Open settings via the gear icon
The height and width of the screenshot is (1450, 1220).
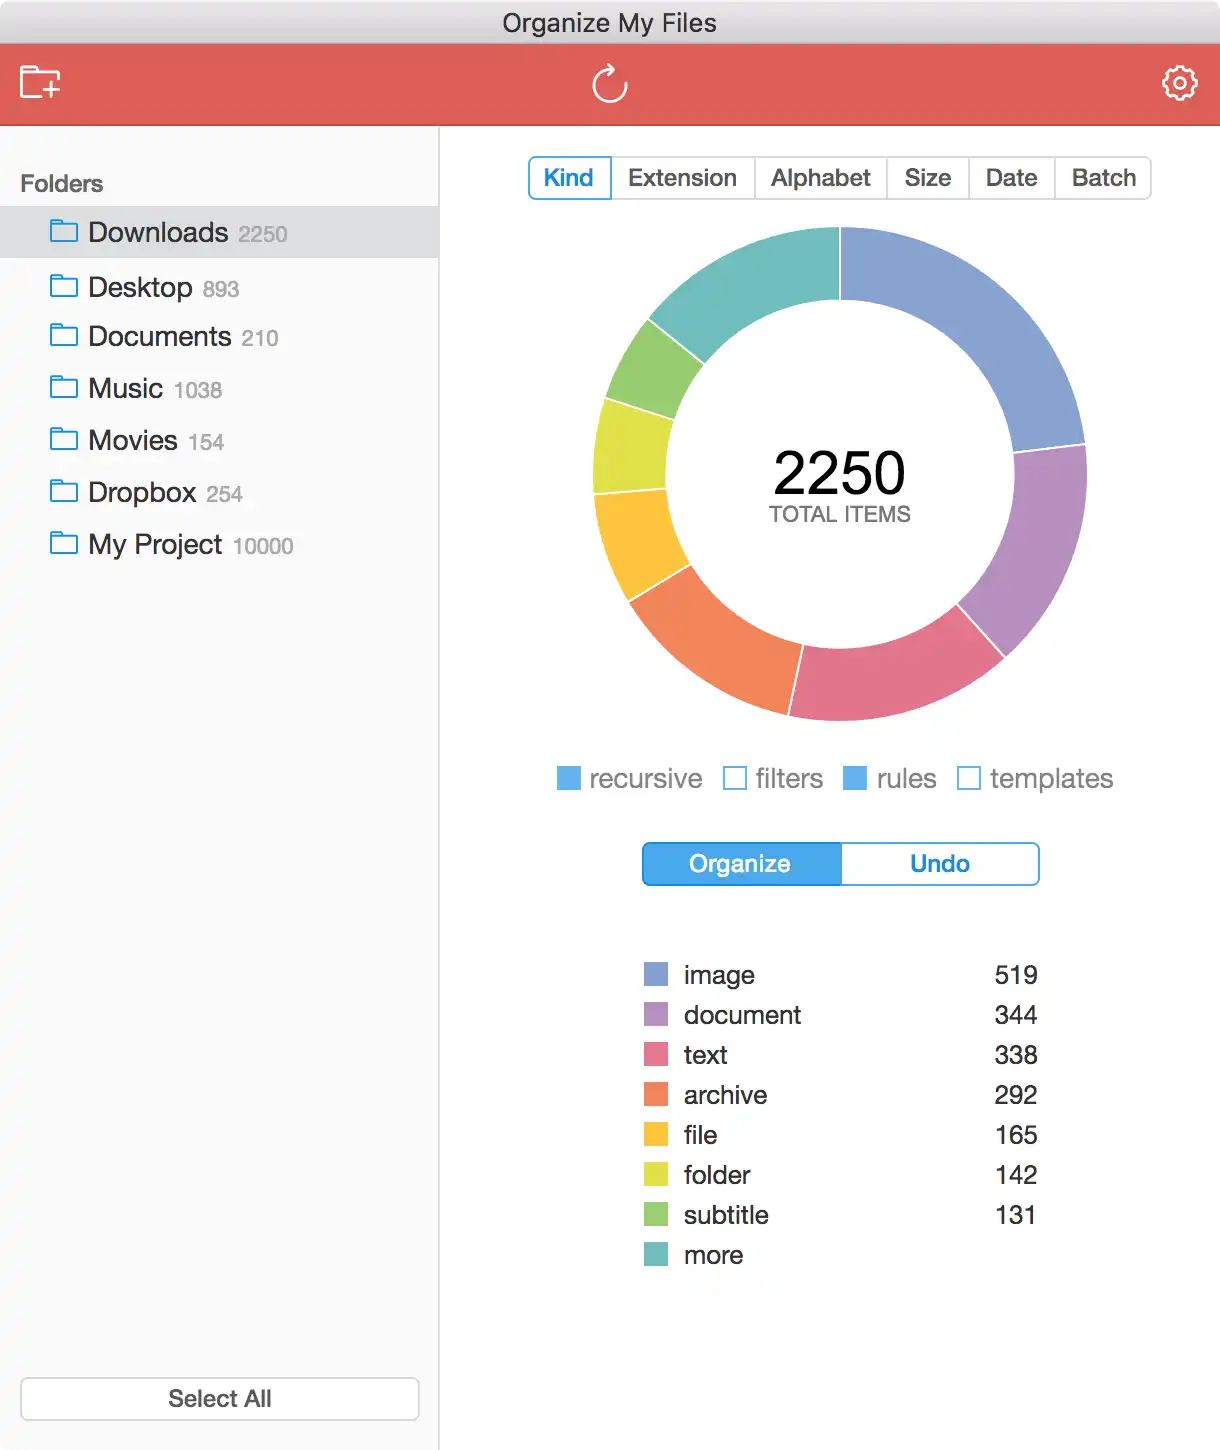[x=1180, y=83]
